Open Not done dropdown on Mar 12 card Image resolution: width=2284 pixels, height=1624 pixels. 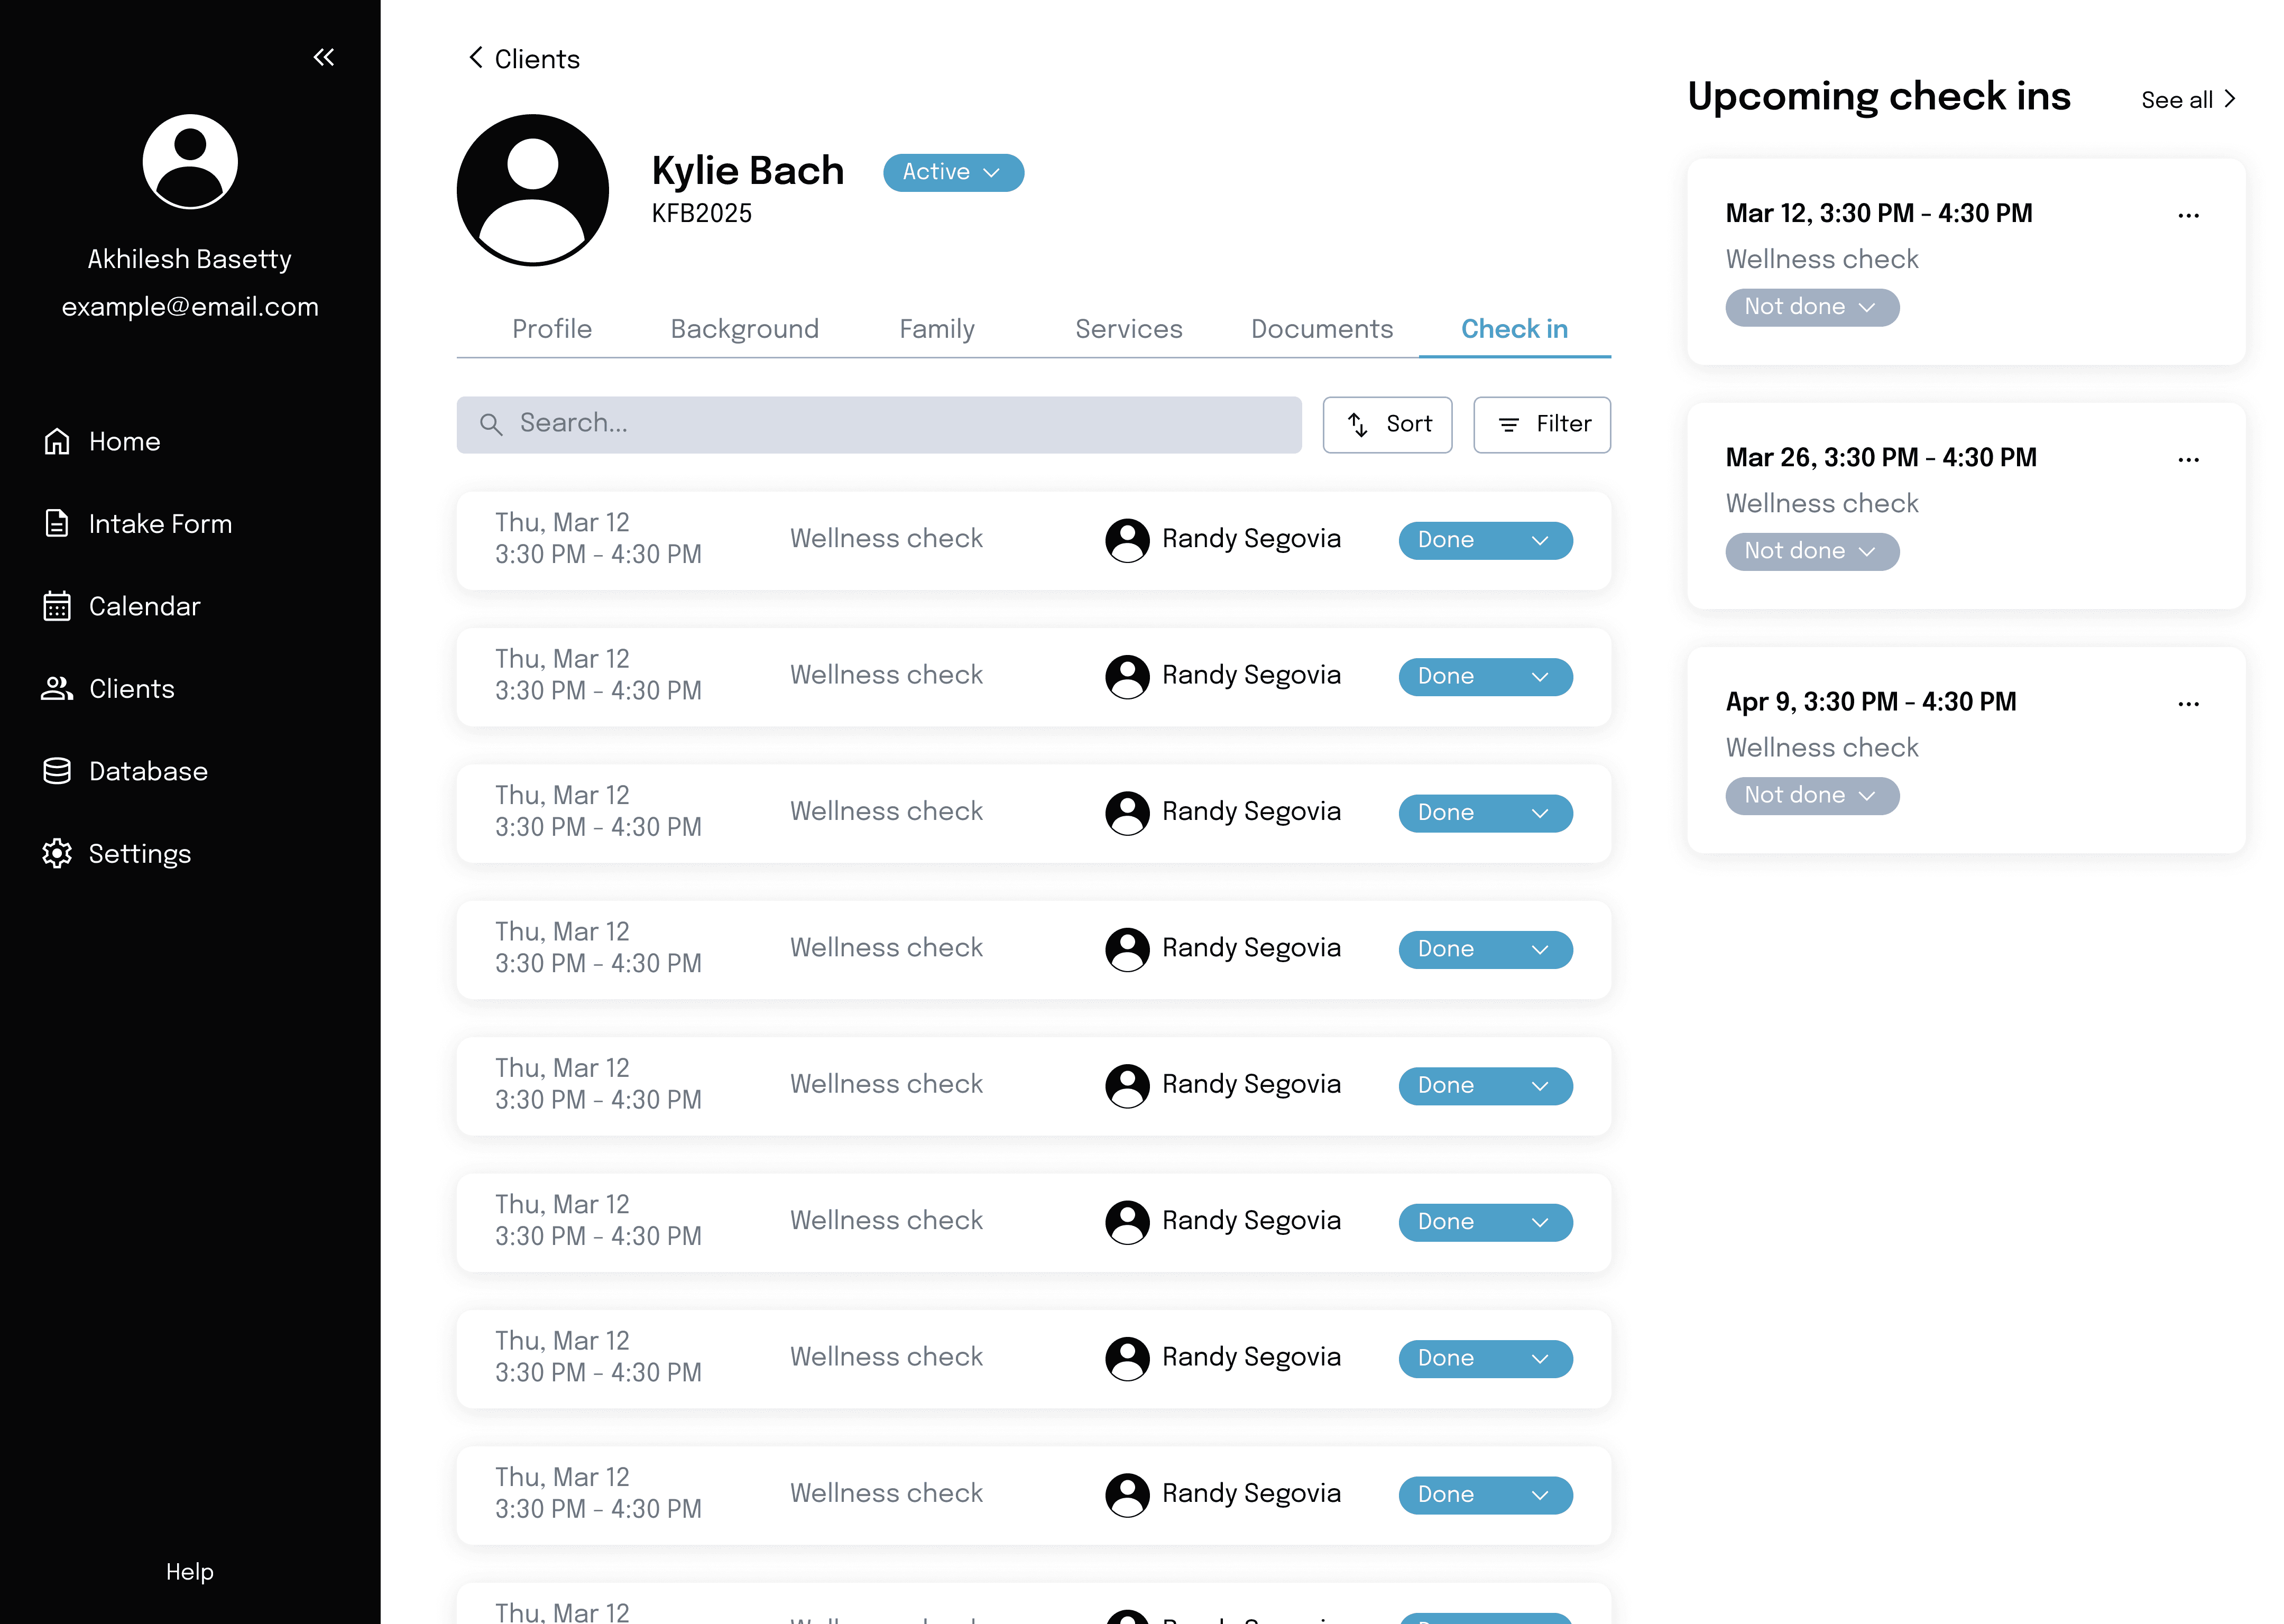click(x=1811, y=307)
